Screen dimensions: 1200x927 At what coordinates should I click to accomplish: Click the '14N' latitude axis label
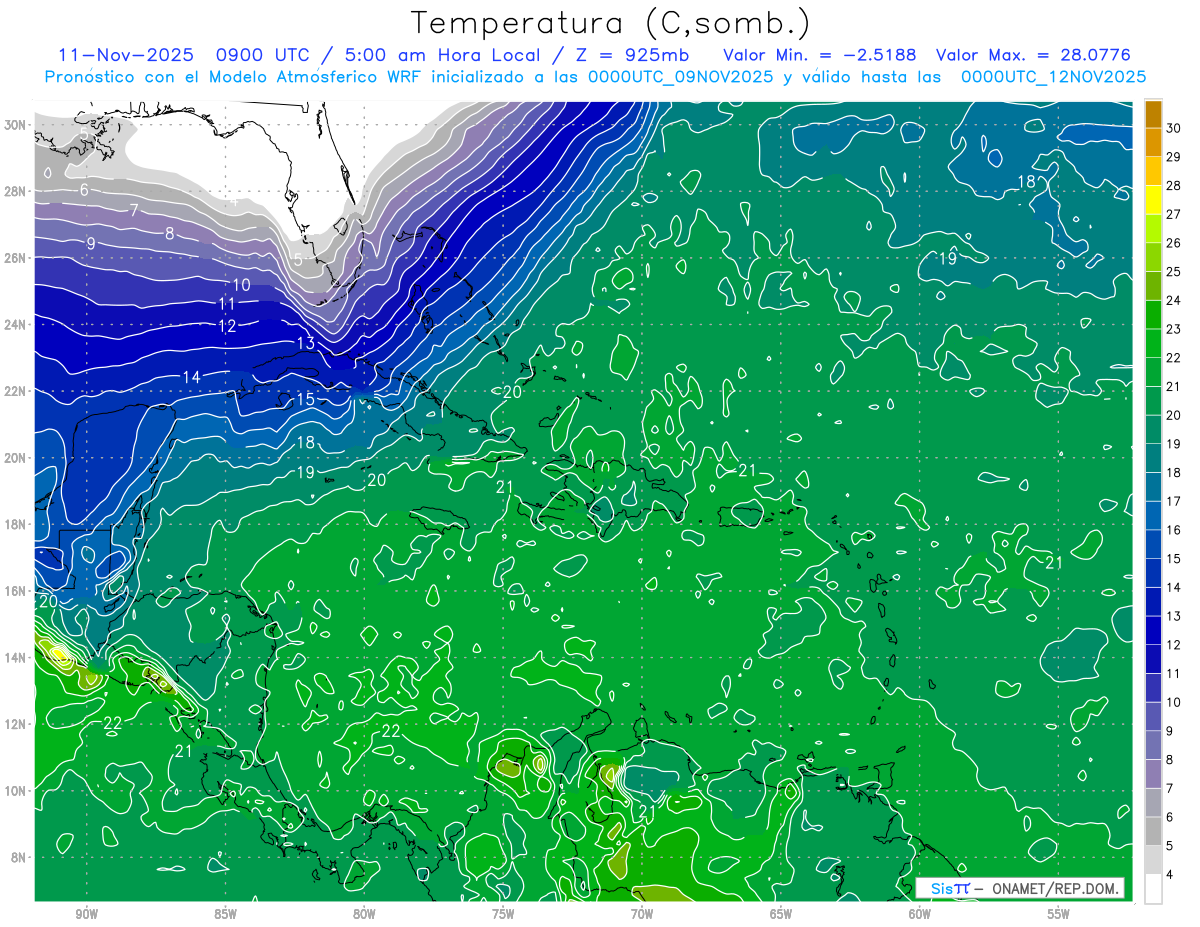(x=15, y=657)
